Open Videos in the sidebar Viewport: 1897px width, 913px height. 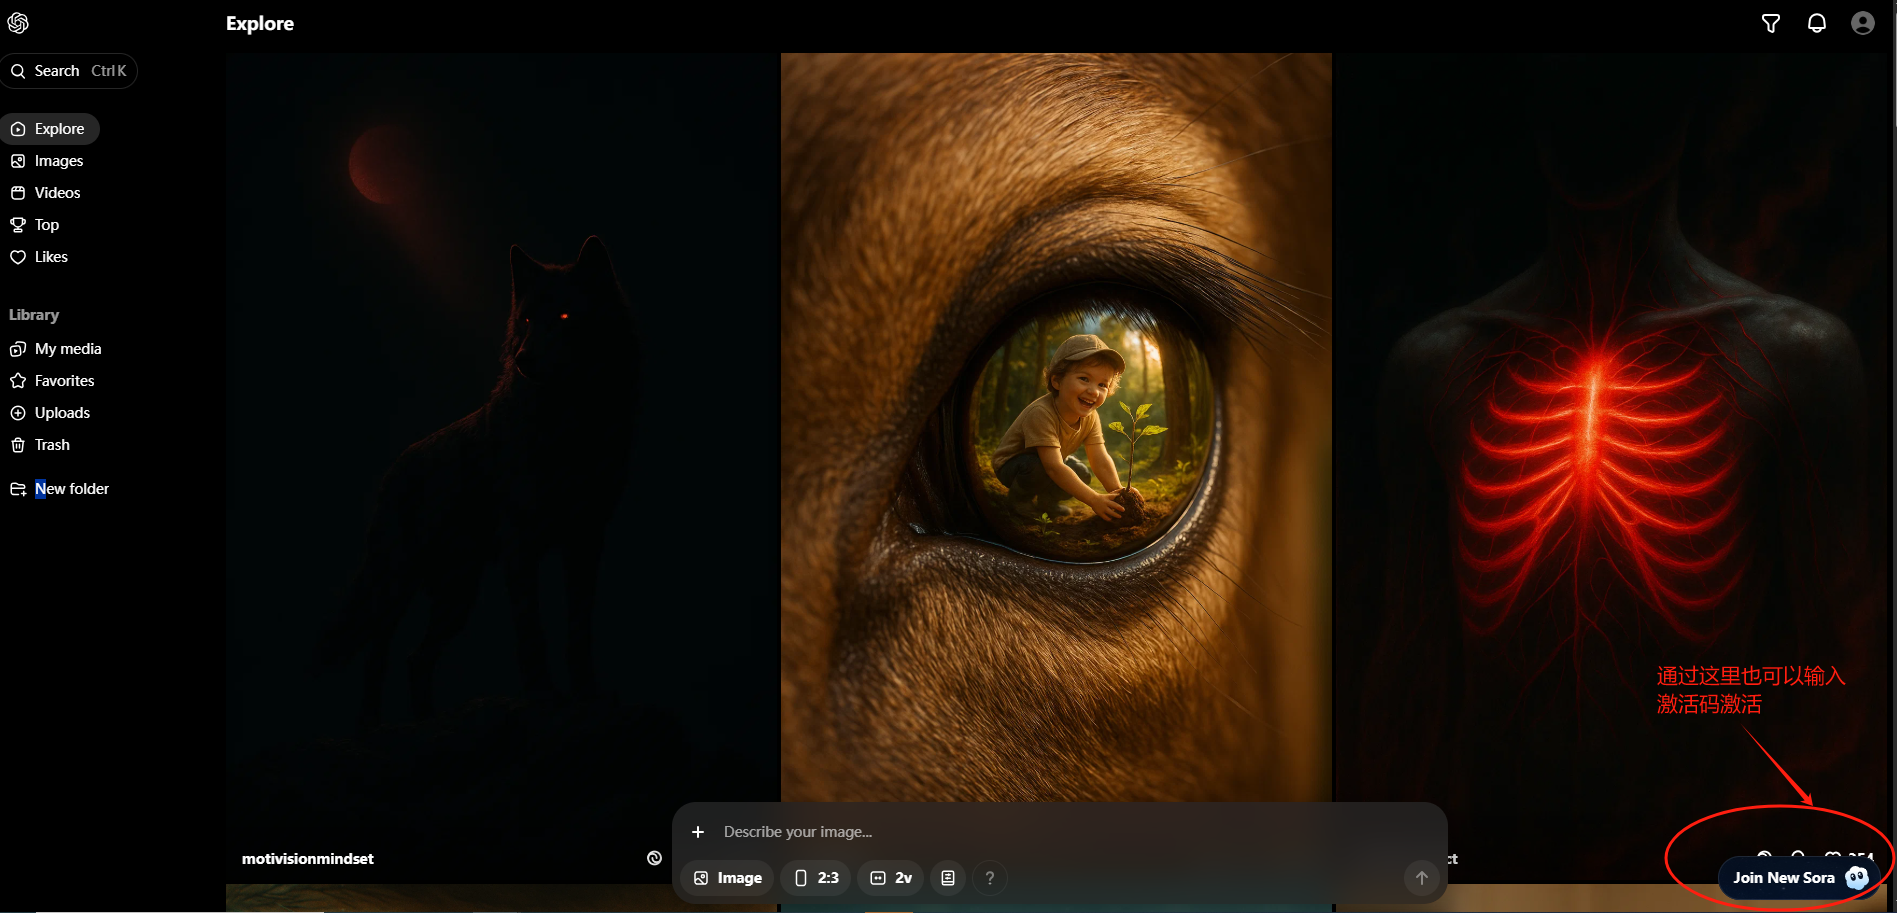click(57, 193)
